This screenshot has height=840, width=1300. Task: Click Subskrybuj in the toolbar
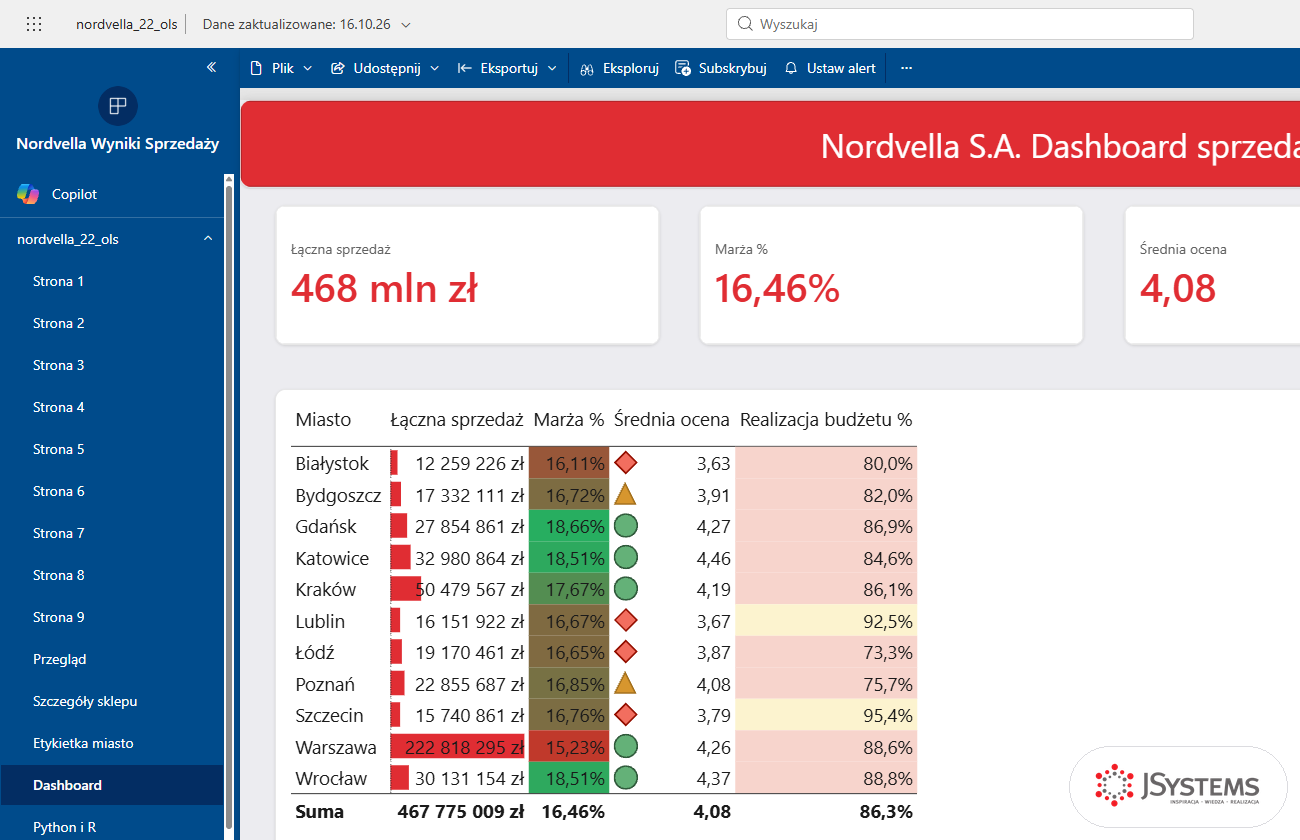721,68
